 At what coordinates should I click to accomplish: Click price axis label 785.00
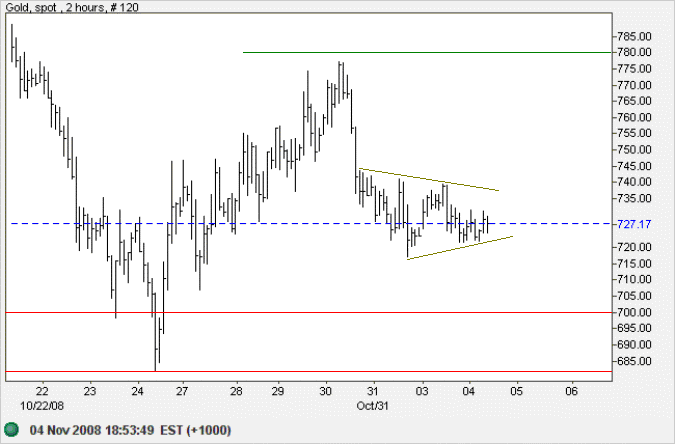click(x=634, y=37)
